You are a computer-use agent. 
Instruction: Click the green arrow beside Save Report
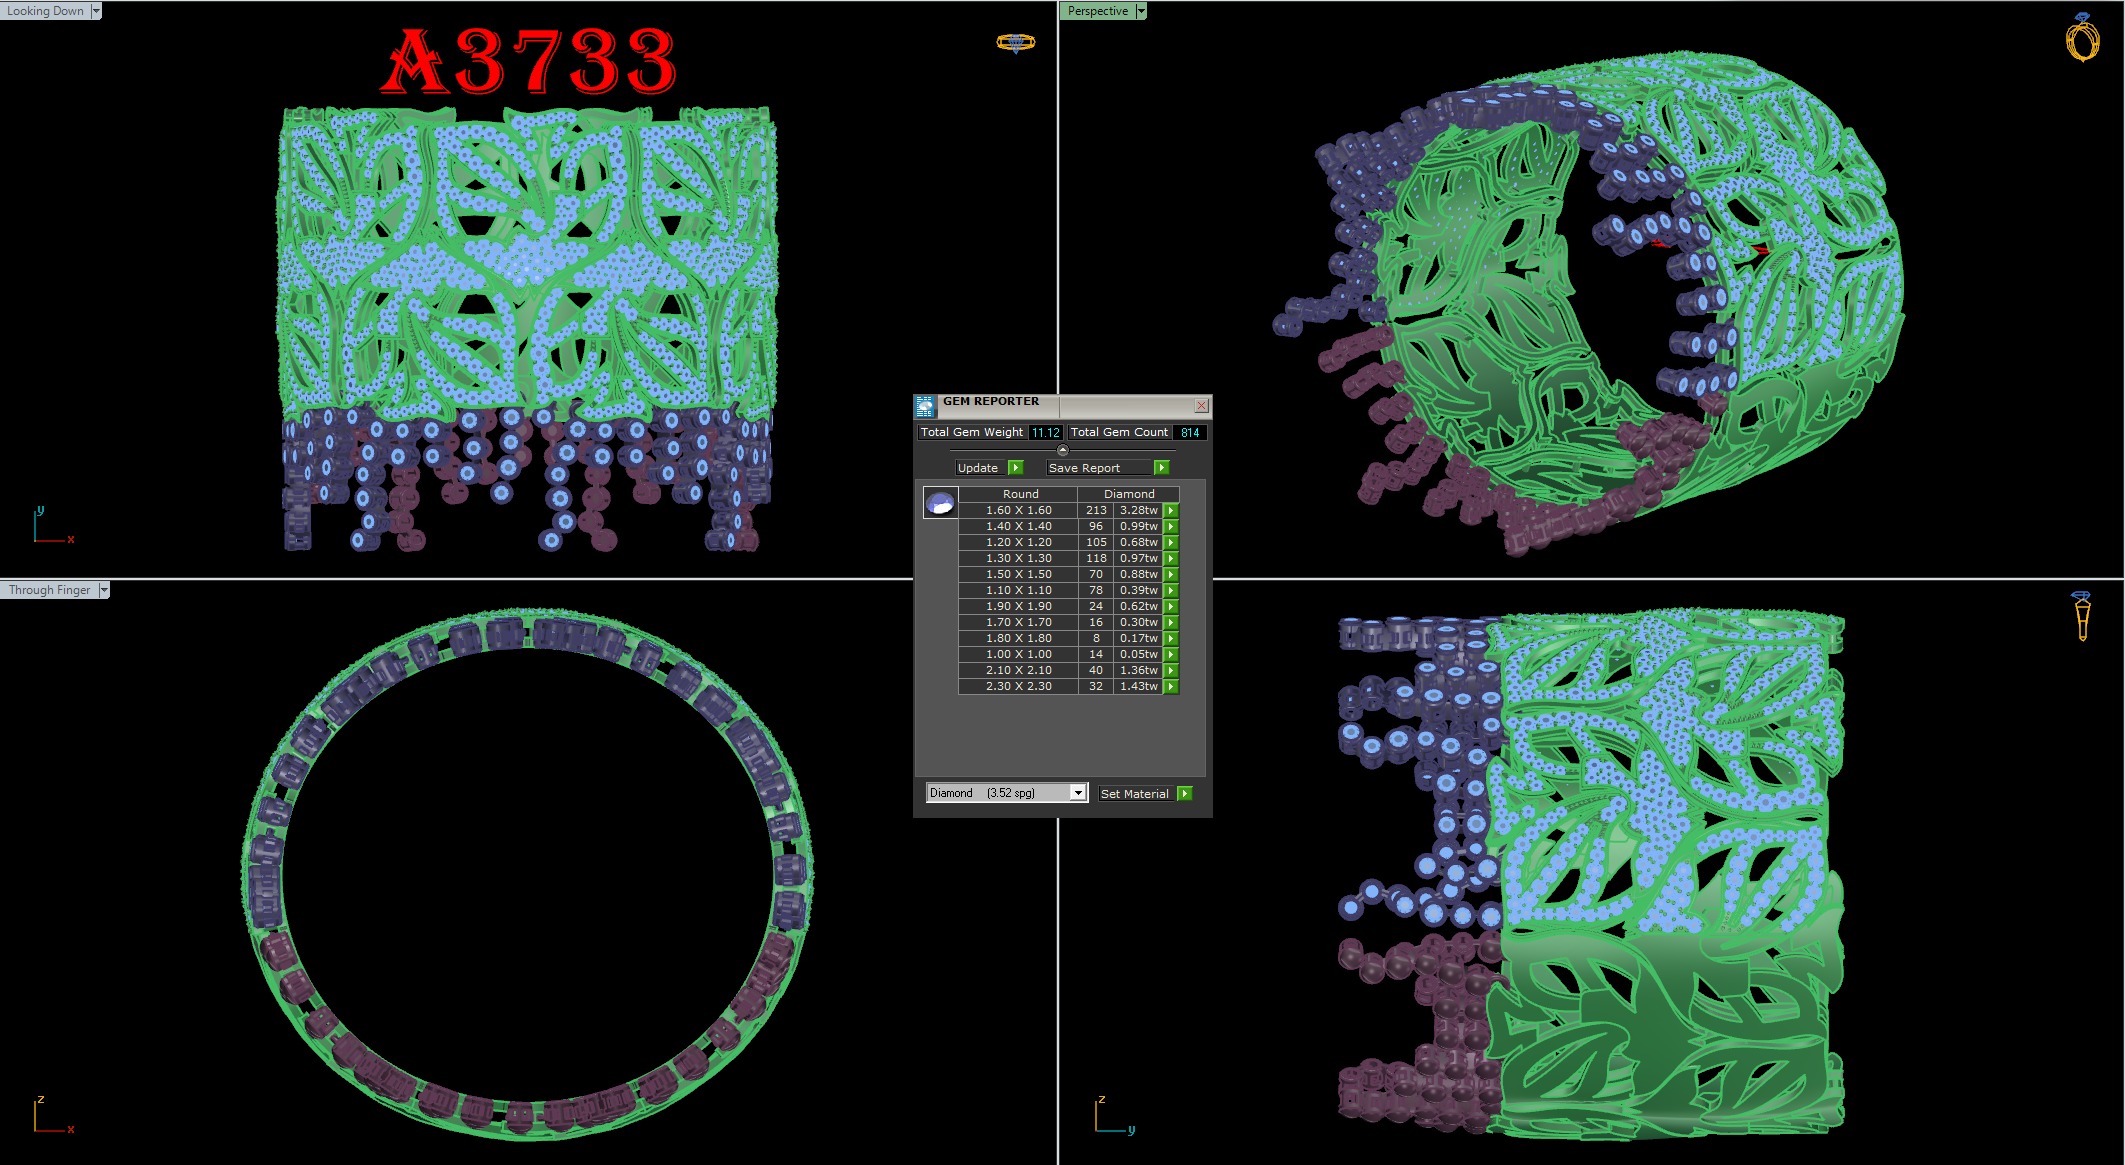click(1161, 468)
